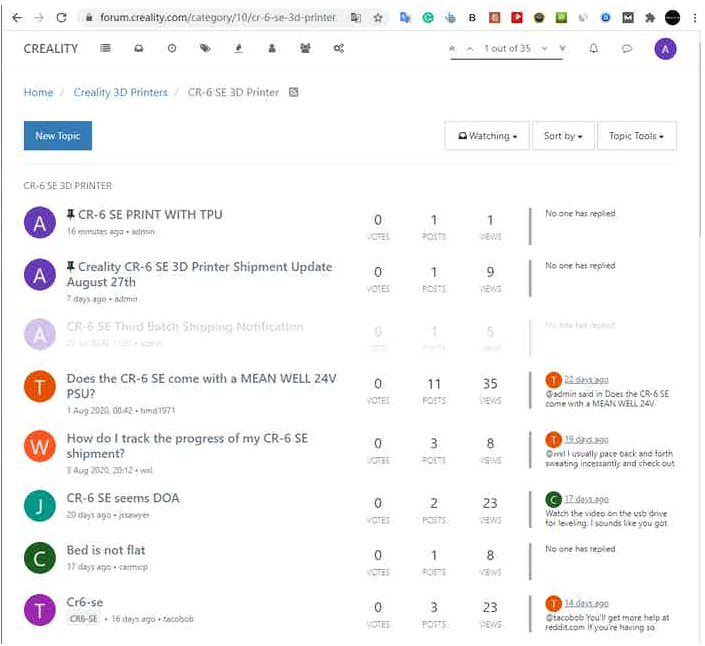The height and width of the screenshot is (646, 705).
Task: Click the '14 days ago' last reply link
Action: pyautogui.click(x=586, y=603)
